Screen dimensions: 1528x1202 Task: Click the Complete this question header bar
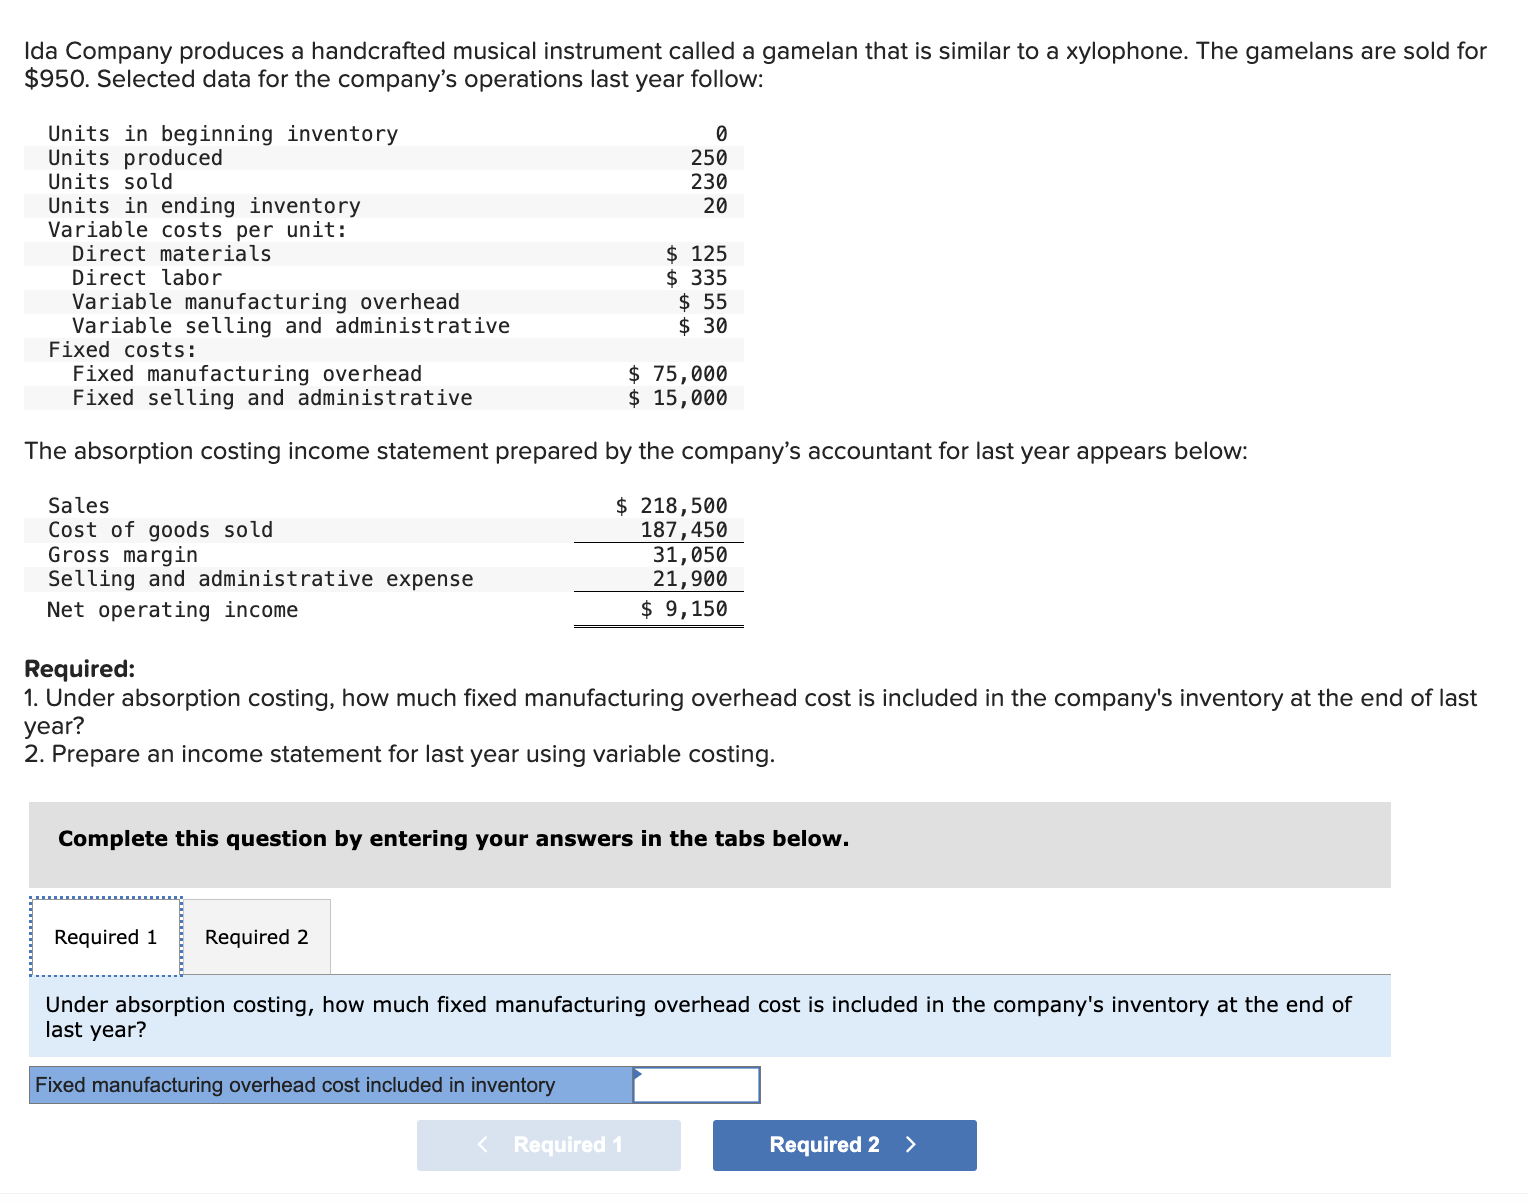[x=454, y=839]
